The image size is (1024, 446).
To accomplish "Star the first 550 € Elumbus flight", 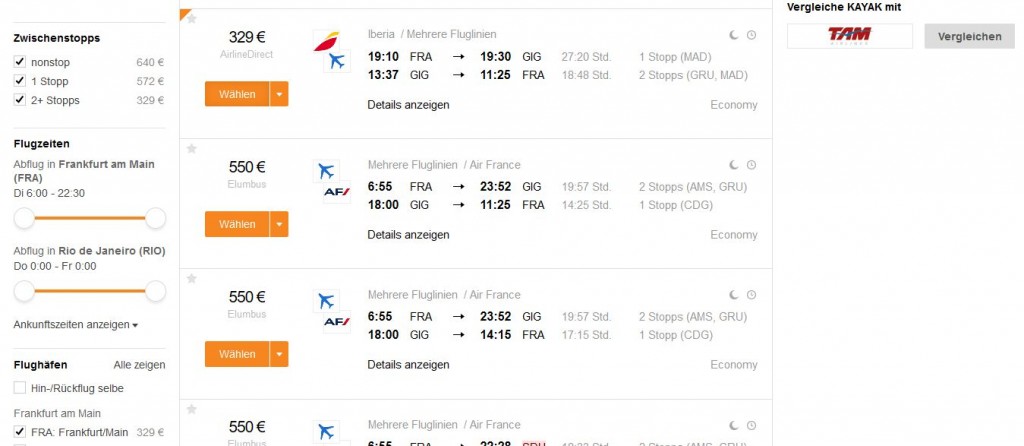I will [192, 149].
